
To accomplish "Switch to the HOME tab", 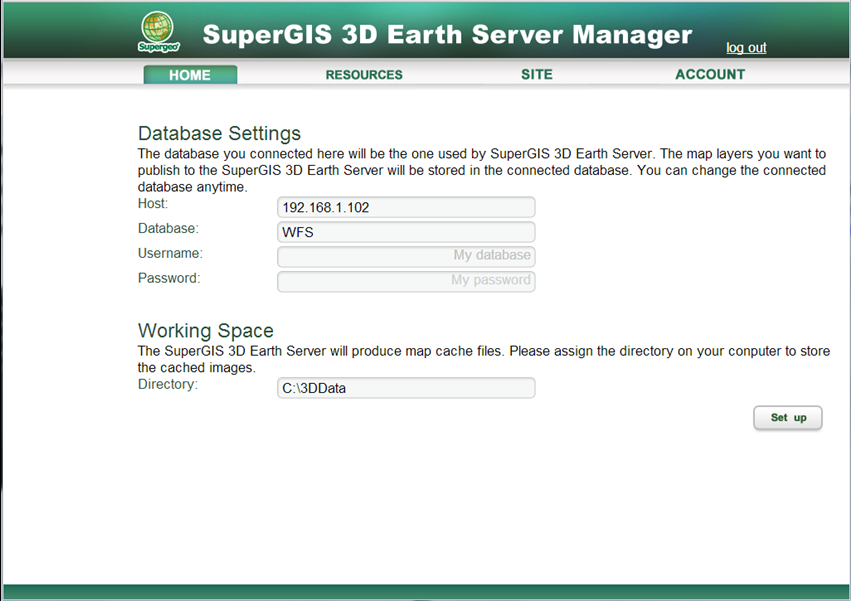I will [190, 75].
